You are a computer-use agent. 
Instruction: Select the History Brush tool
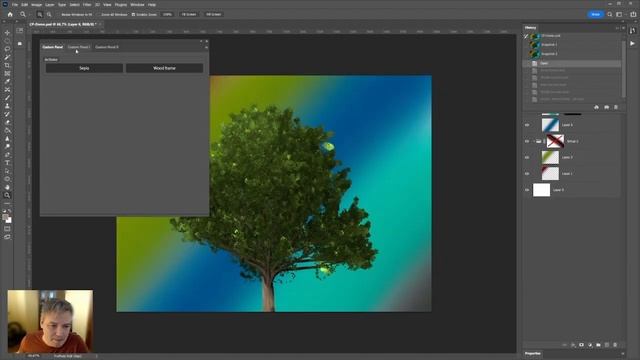pyautogui.click(x=7, y=114)
